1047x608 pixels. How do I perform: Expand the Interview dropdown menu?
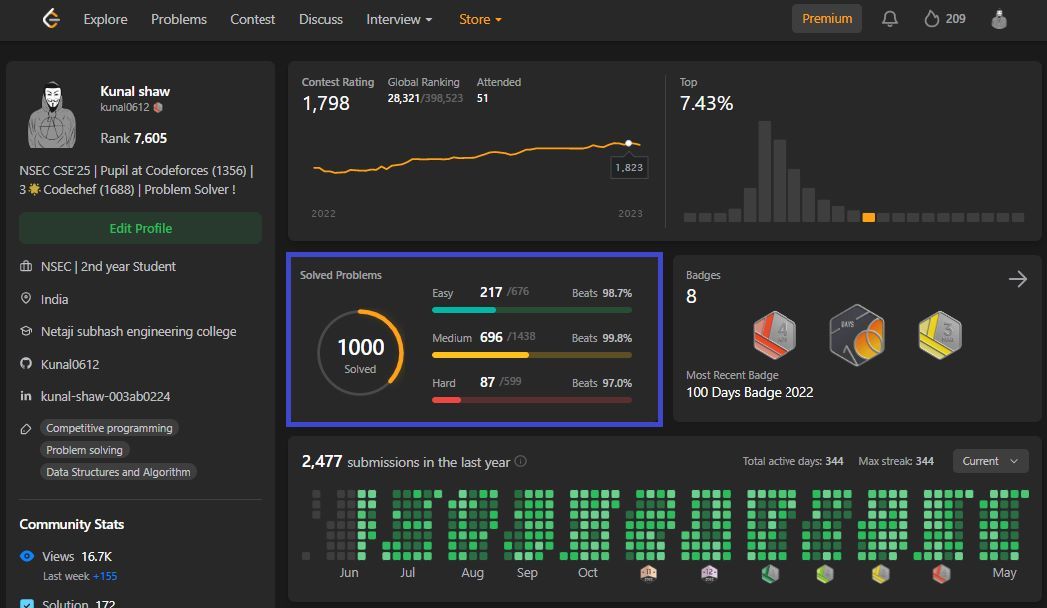pyautogui.click(x=399, y=19)
